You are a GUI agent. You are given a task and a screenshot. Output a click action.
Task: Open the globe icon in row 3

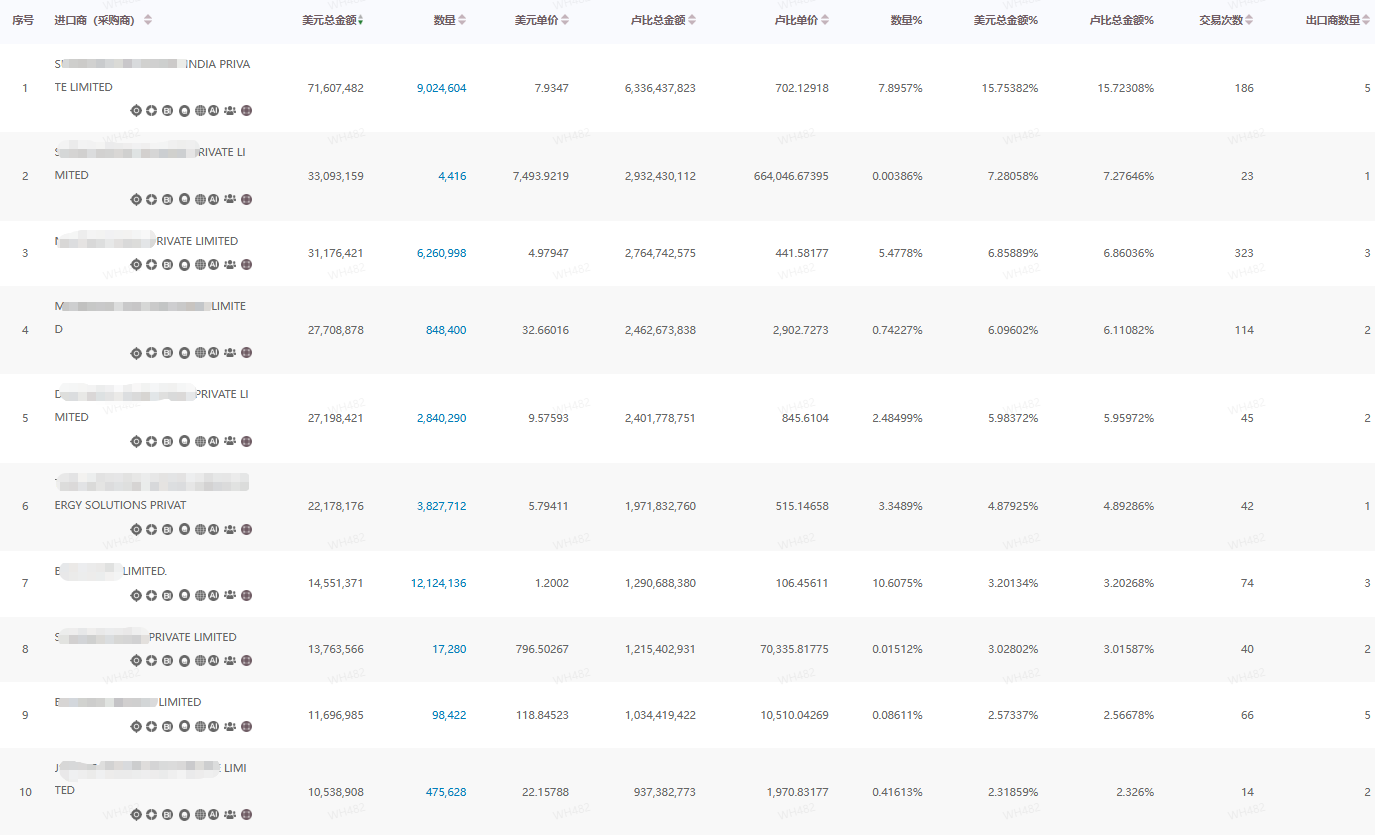(200, 265)
